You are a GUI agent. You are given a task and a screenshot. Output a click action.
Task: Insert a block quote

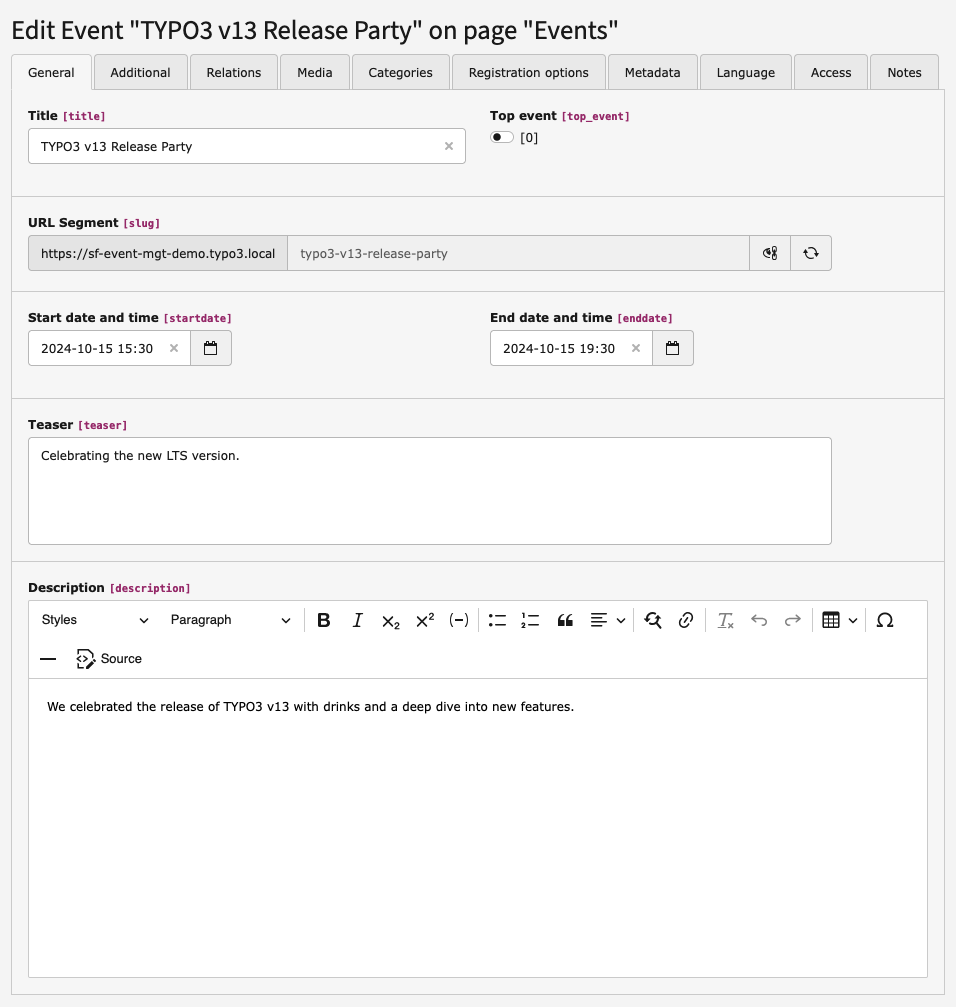(x=565, y=620)
